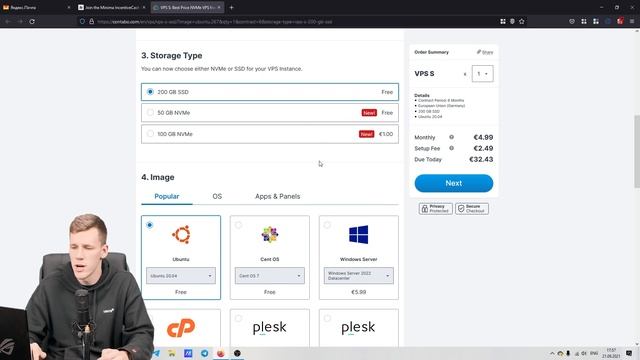
Task: Click the browser address bar URL
Action: click(x=214, y=22)
